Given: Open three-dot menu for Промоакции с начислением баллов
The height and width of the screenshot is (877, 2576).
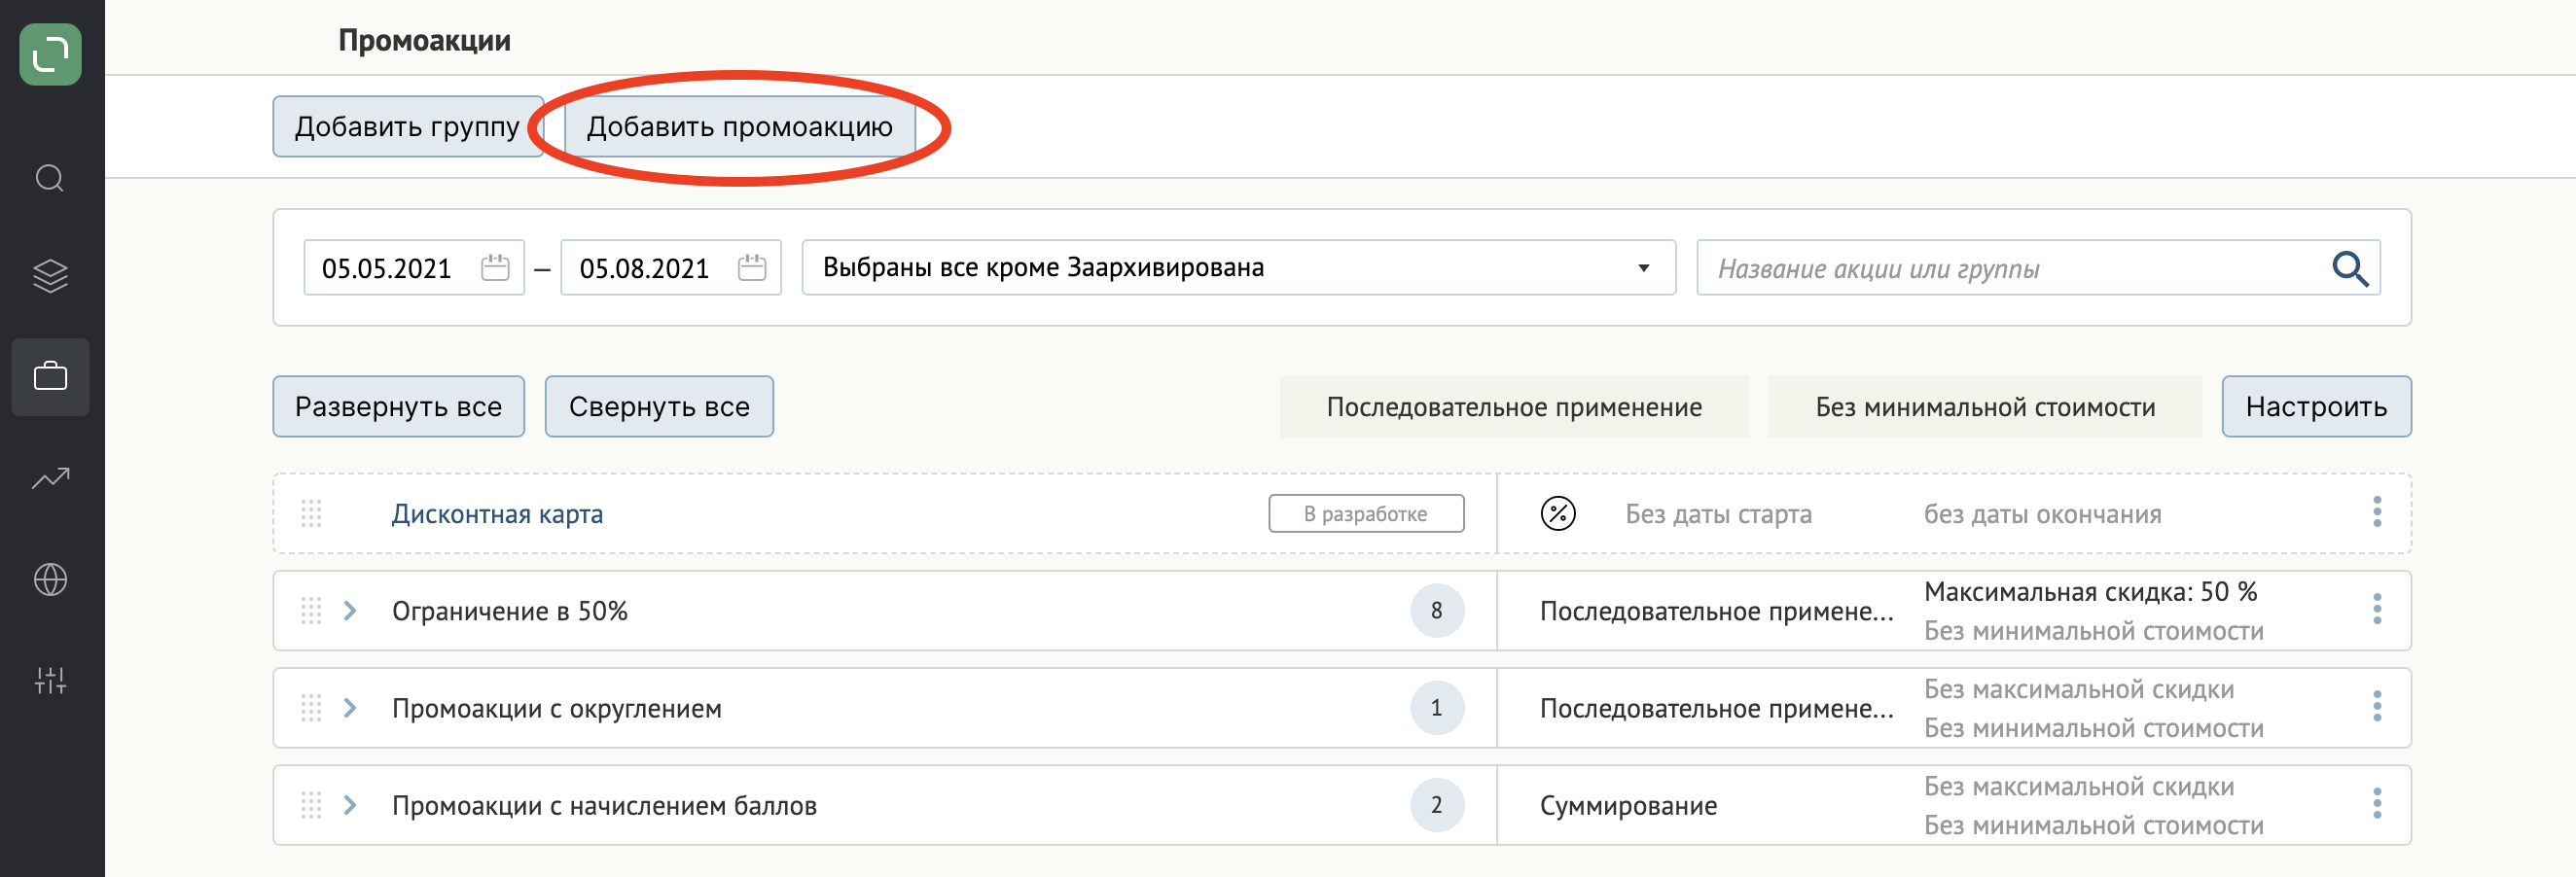Looking at the screenshot, I should [2377, 803].
